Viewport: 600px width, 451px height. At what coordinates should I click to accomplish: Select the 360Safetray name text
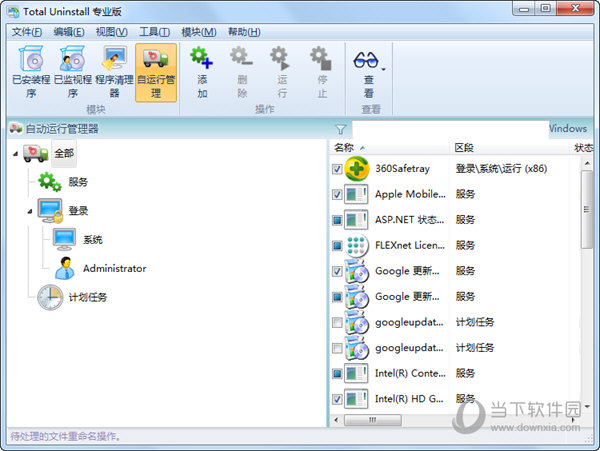click(x=402, y=169)
